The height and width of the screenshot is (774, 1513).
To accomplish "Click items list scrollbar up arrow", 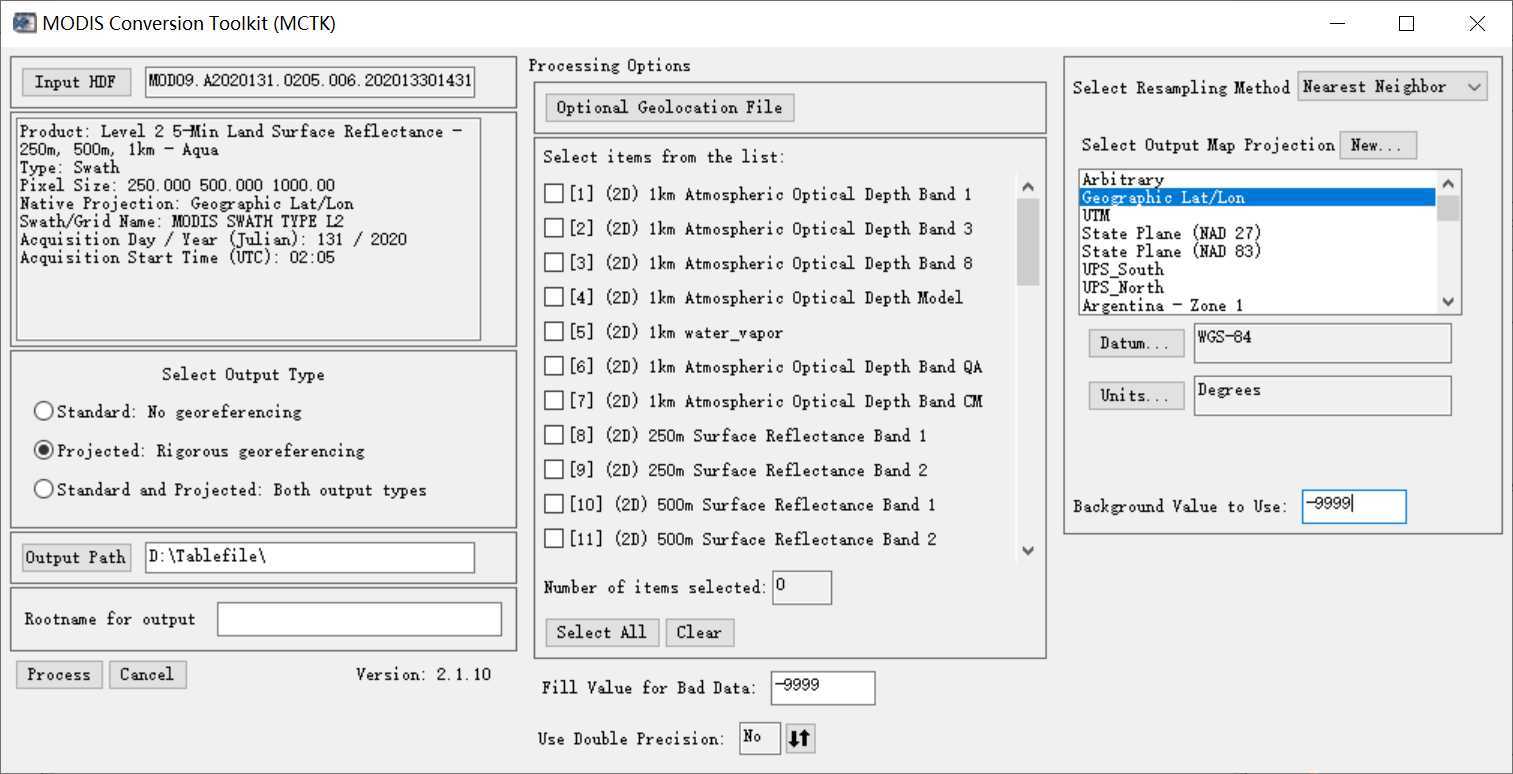I will [x=1028, y=187].
